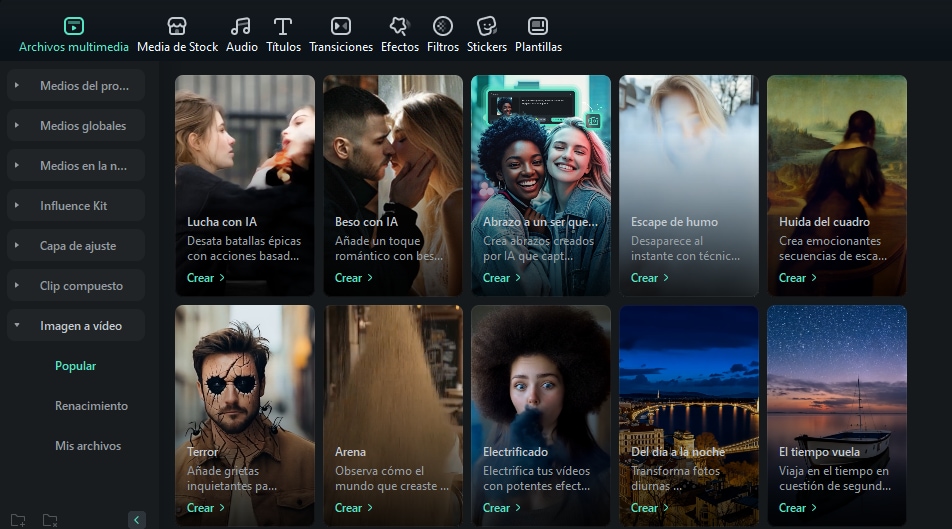Image resolution: width=952 pixels, height=529 pixels.
Task: Open Mis archivos in the sidebar
Action: pyautogui.click(x=88, y=446)
